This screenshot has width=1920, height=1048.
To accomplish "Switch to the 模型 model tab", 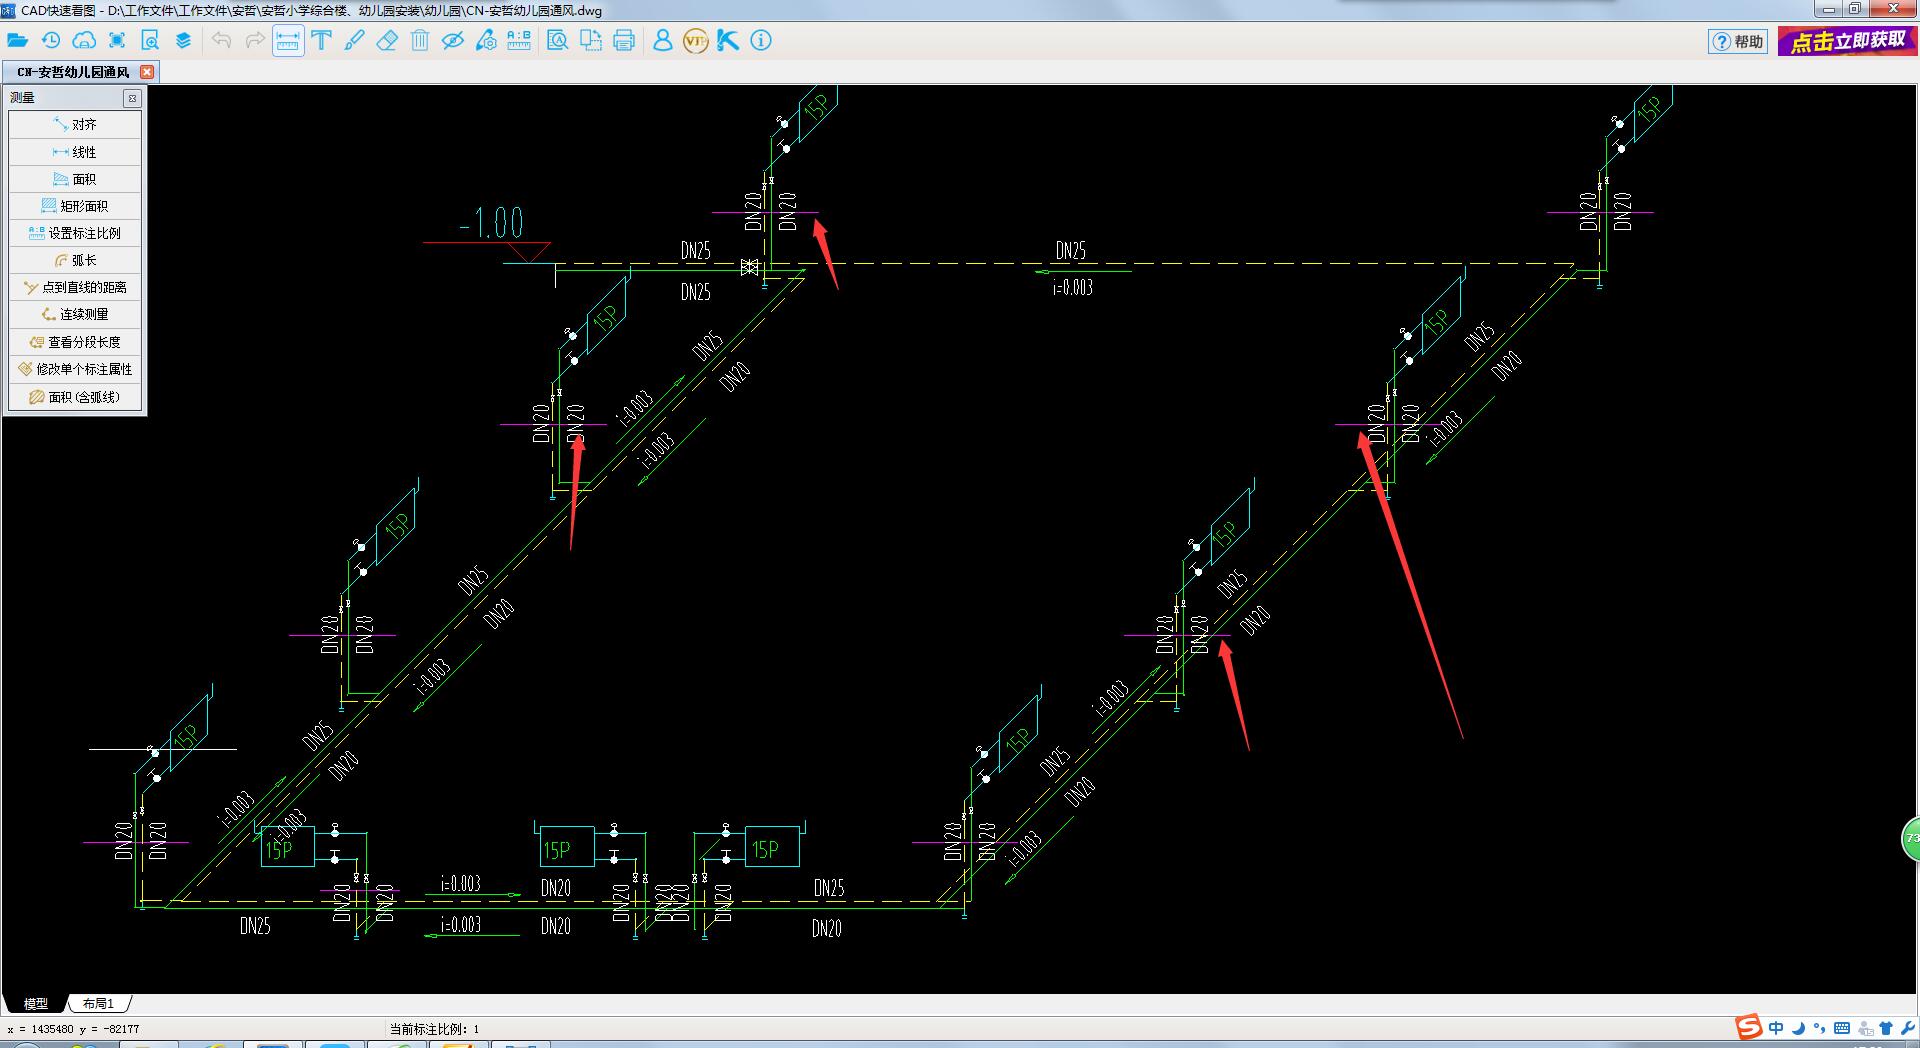I will coord(35,1003).
